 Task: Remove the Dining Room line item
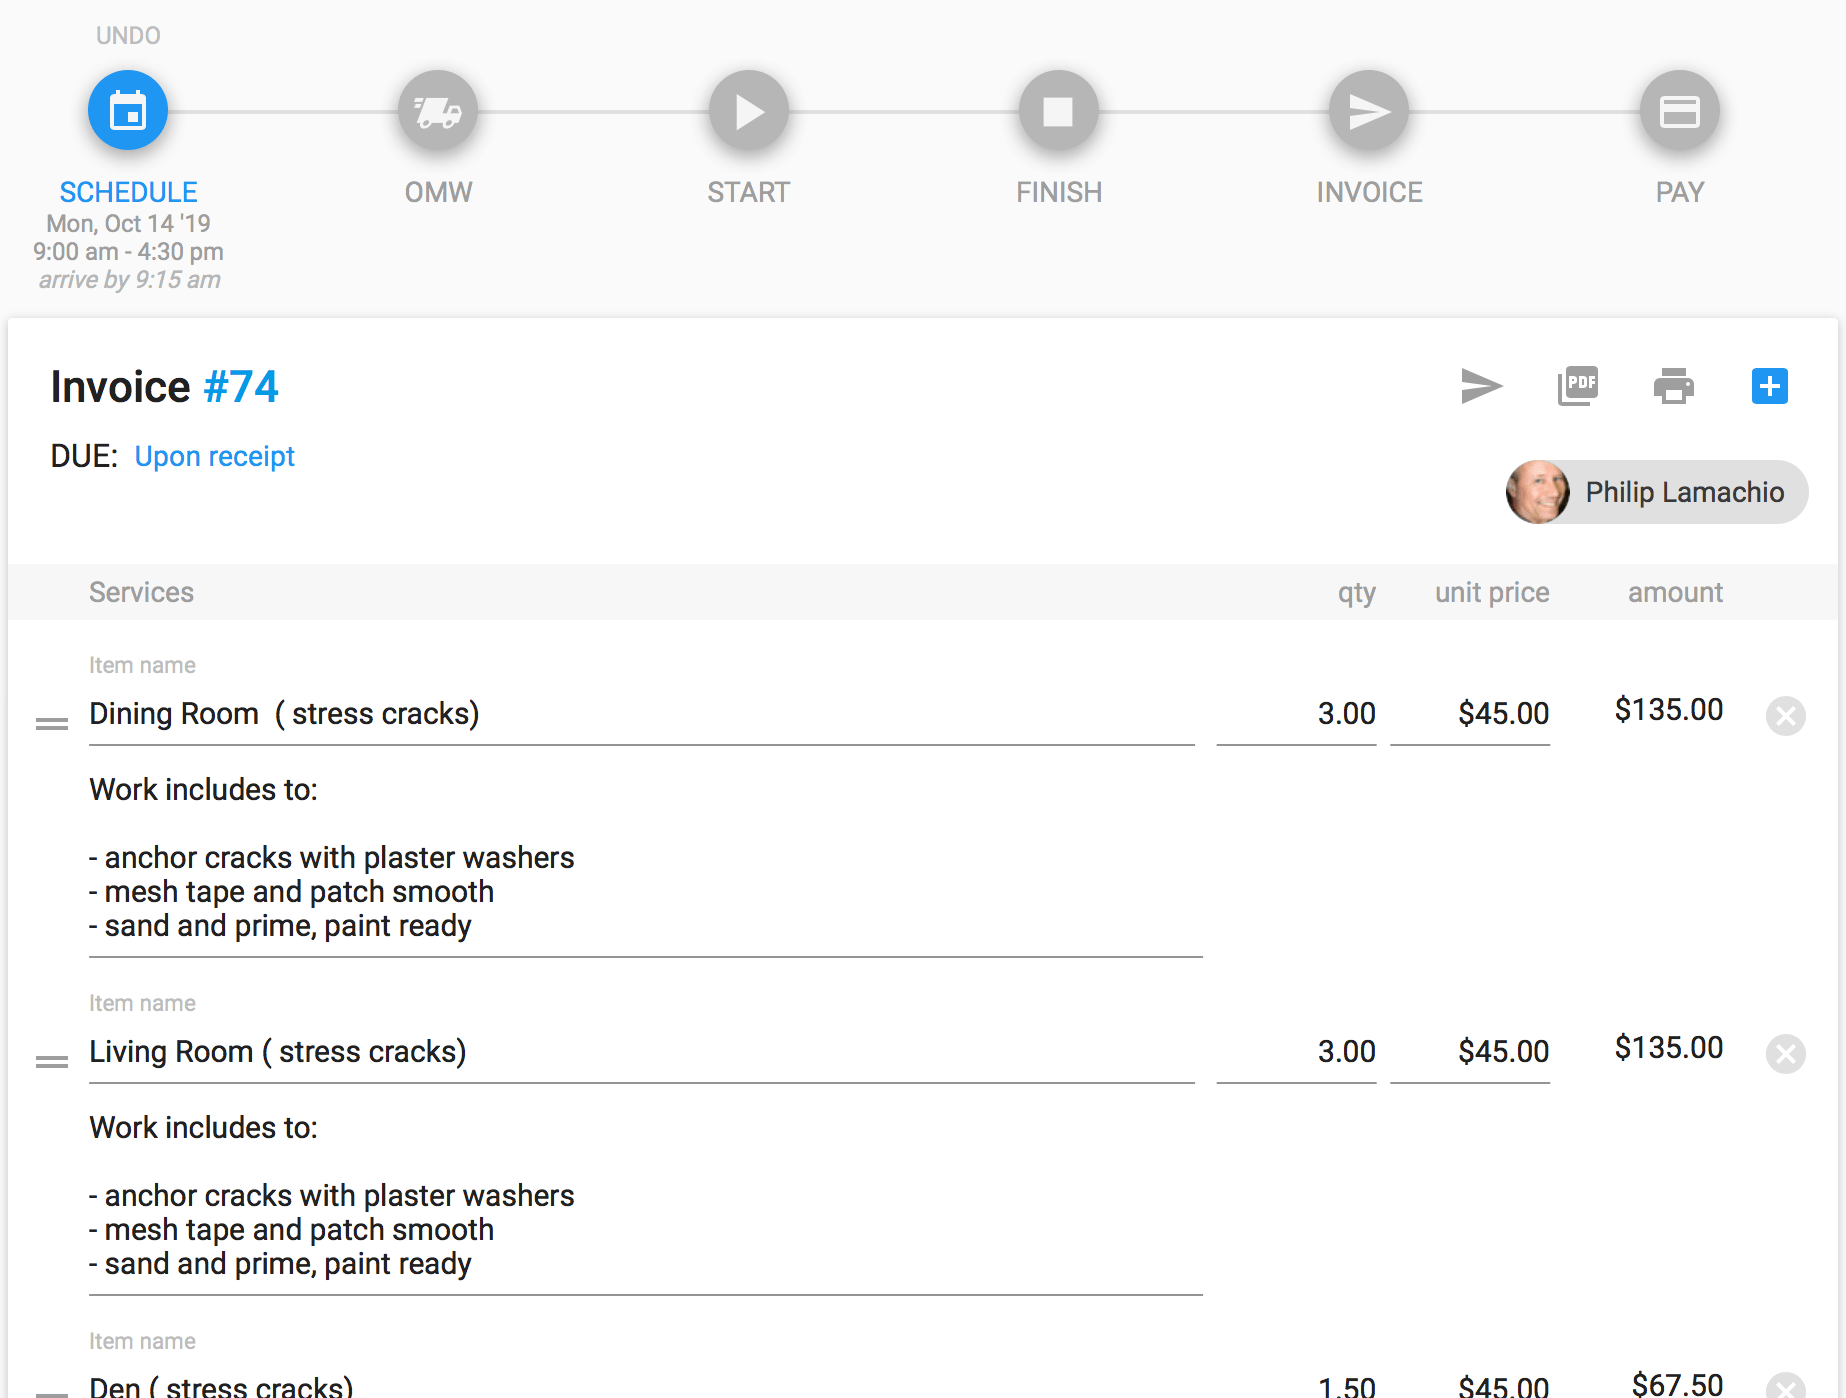tap(1785, 715)
